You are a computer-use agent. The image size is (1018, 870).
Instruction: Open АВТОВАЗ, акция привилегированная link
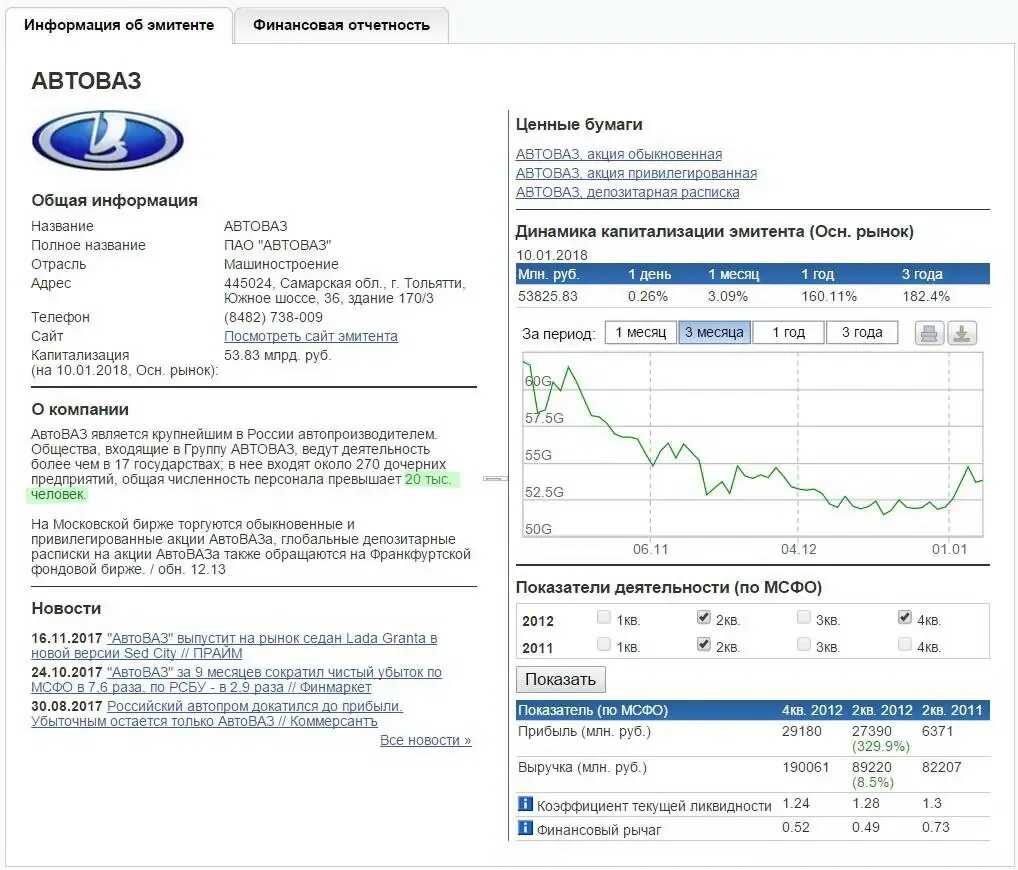tap(636, 173)
